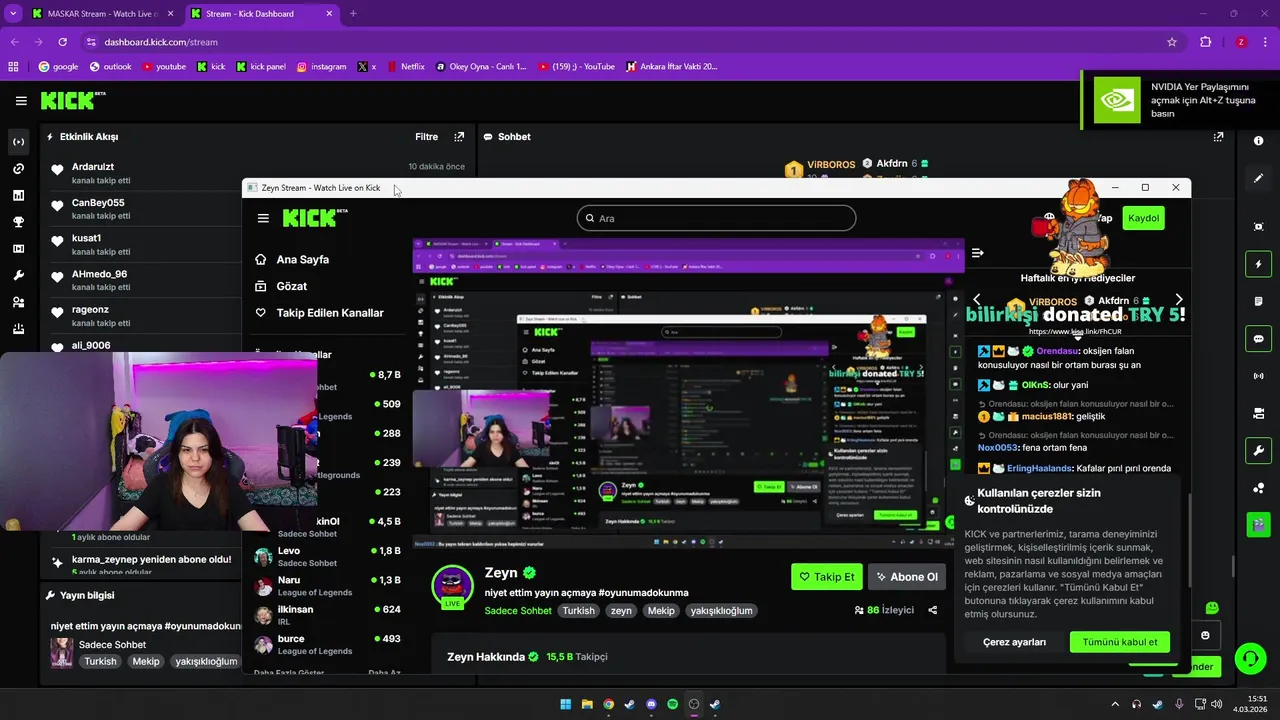Viewport: 1280px width, 720px height.
Task: Select the Turkish tag under Zeyn's title
Action: [x=578, y=611]
